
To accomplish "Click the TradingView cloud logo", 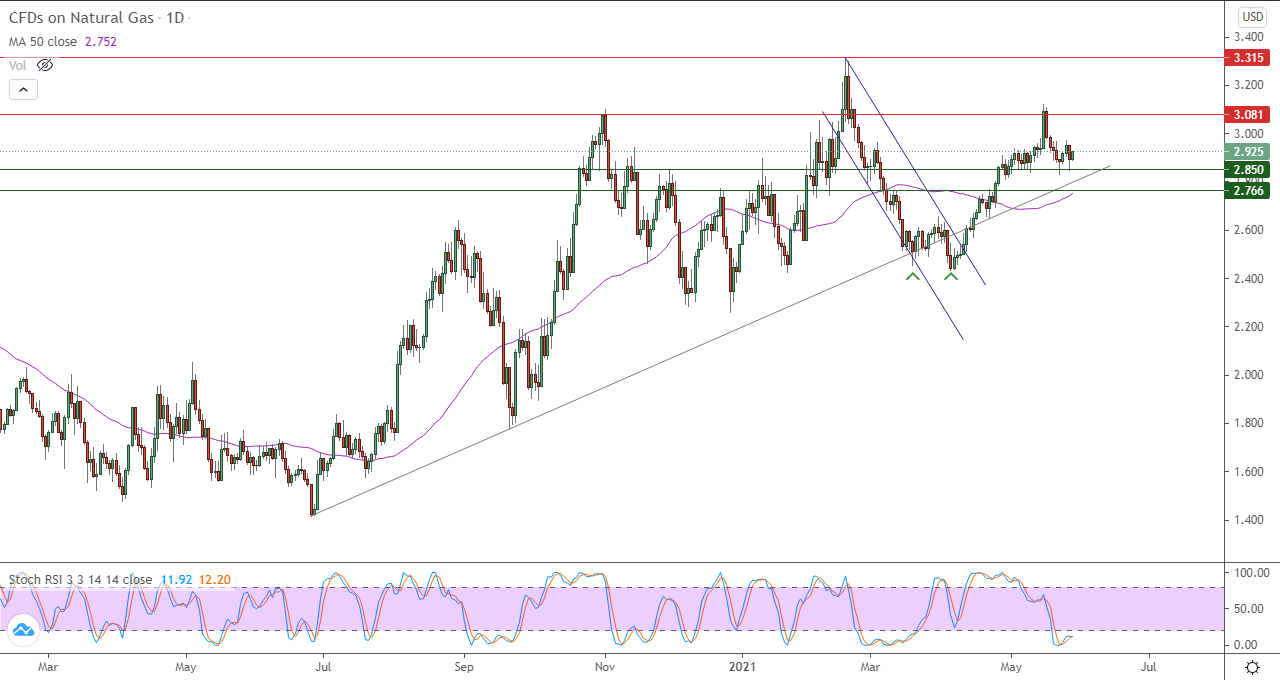I will [24, 630].
